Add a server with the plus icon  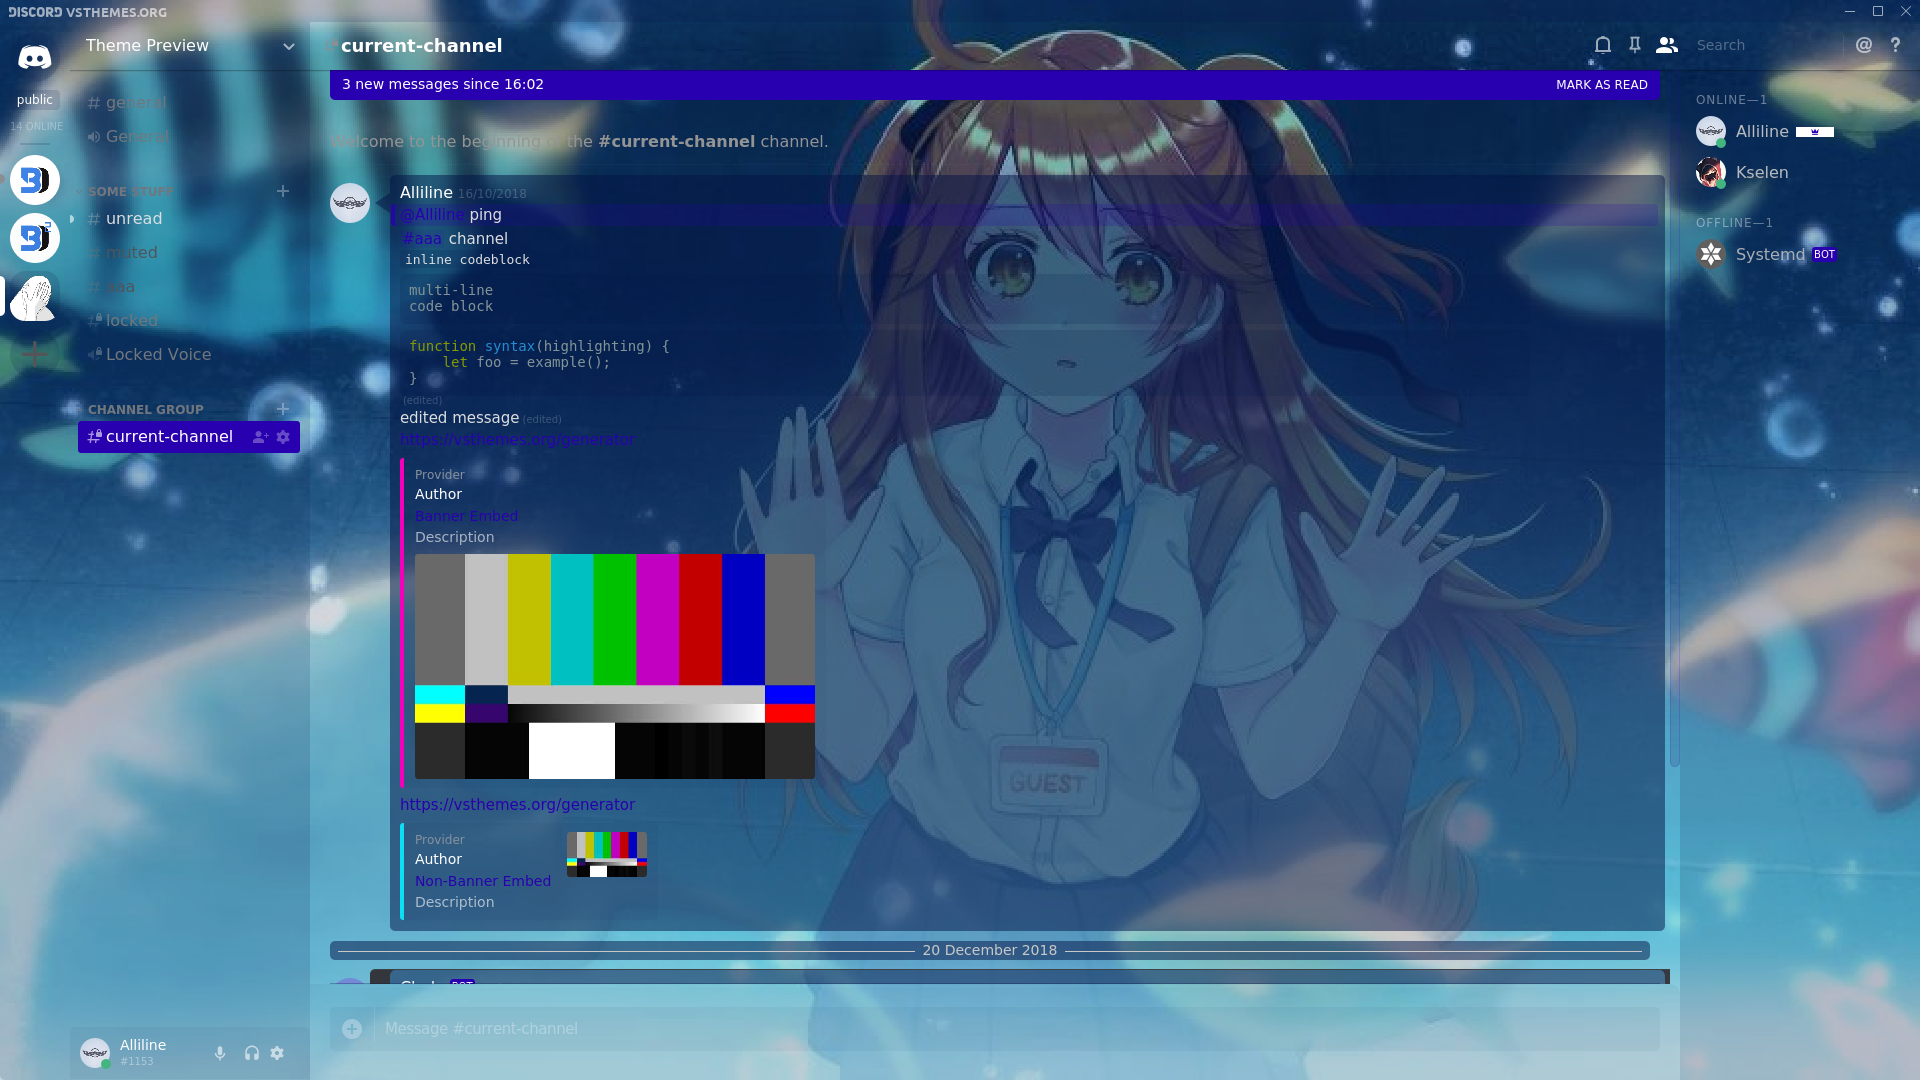tap(35, 353)
